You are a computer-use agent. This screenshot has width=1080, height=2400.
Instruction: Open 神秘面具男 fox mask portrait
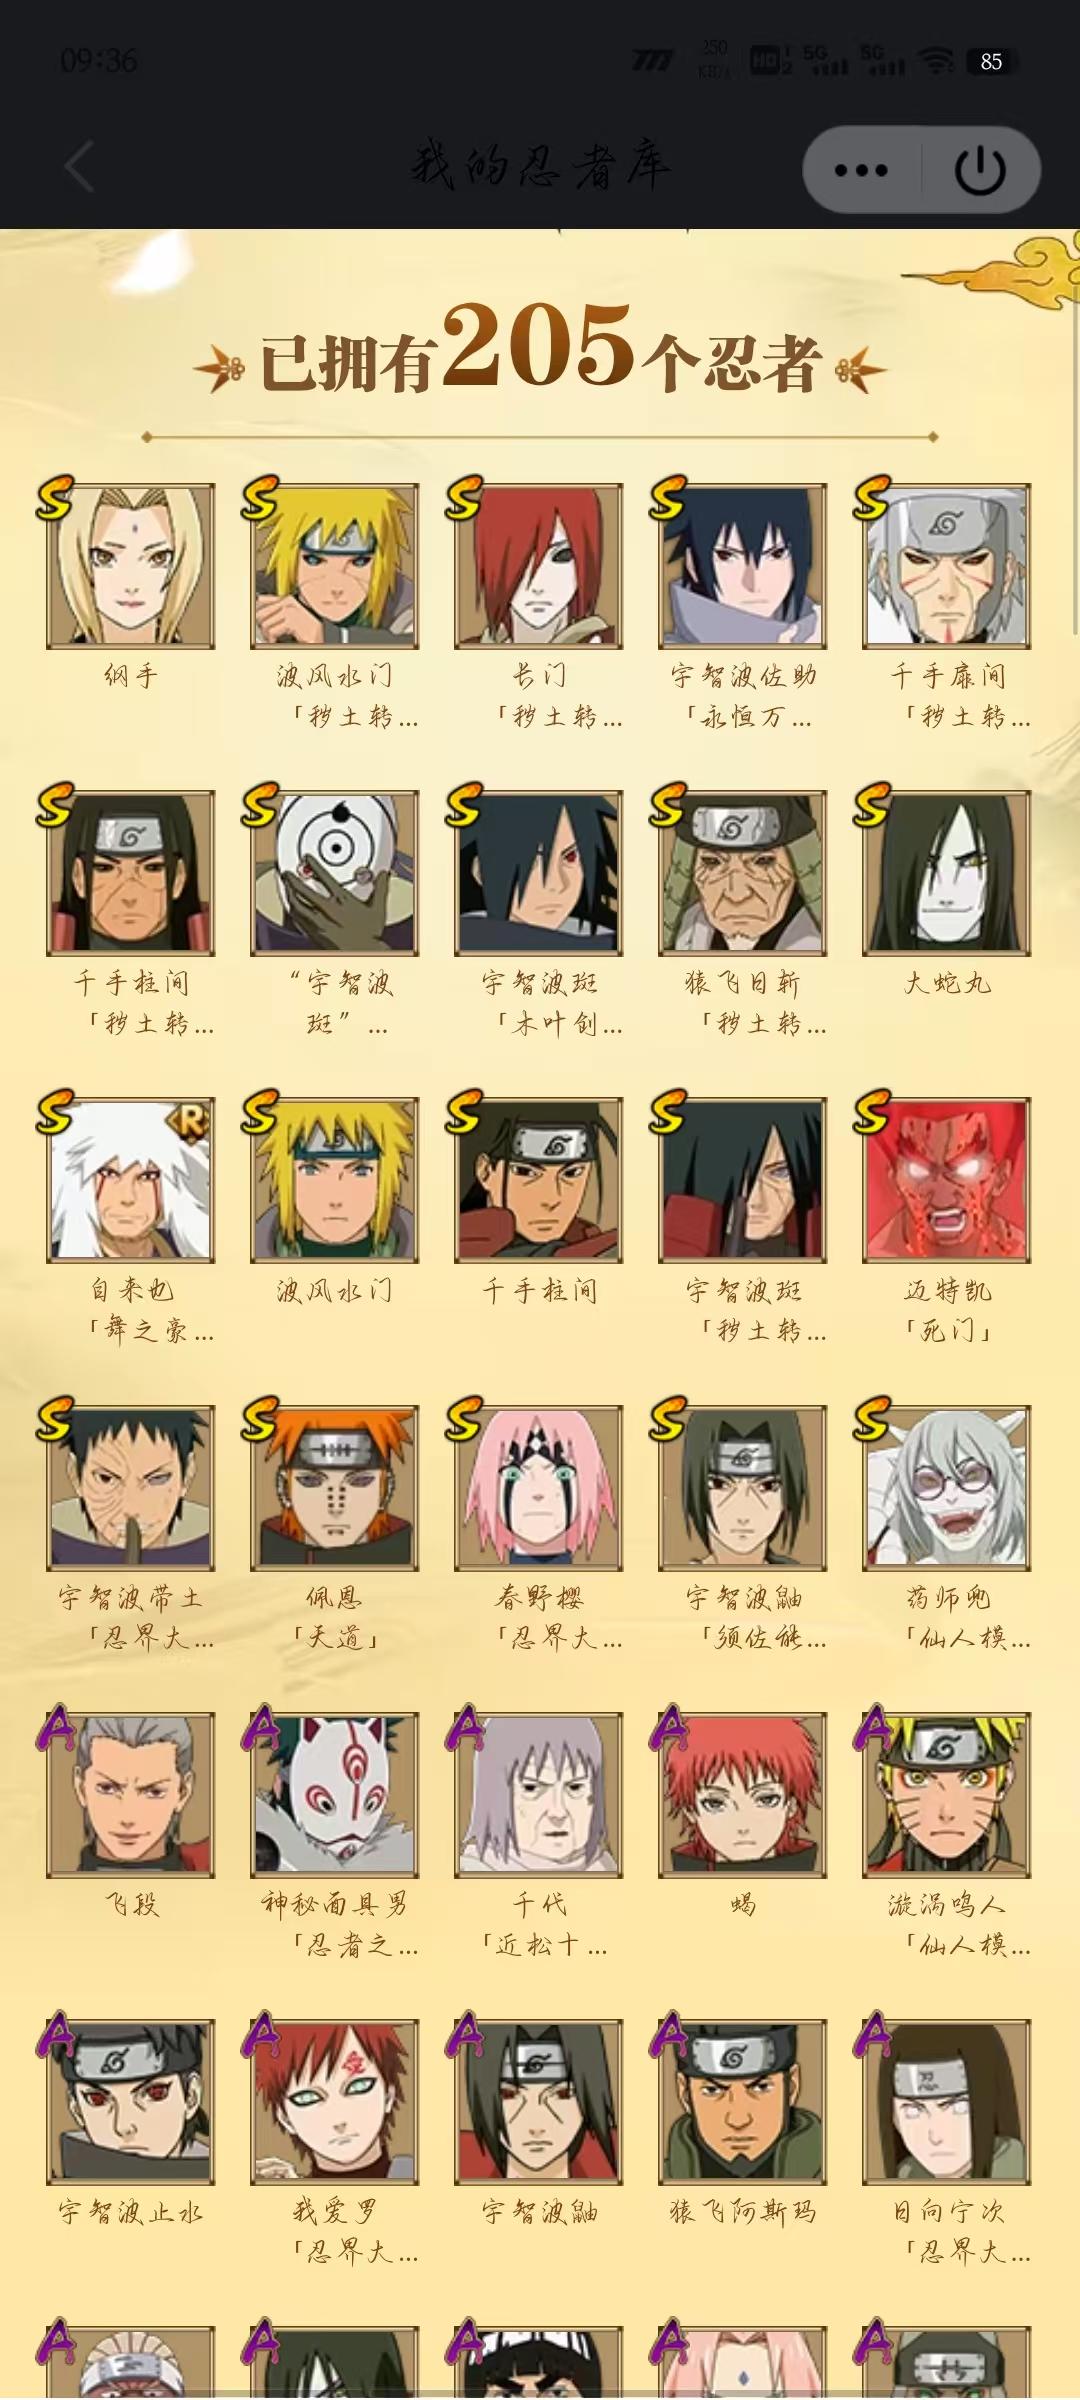[x=335, y=1794]
